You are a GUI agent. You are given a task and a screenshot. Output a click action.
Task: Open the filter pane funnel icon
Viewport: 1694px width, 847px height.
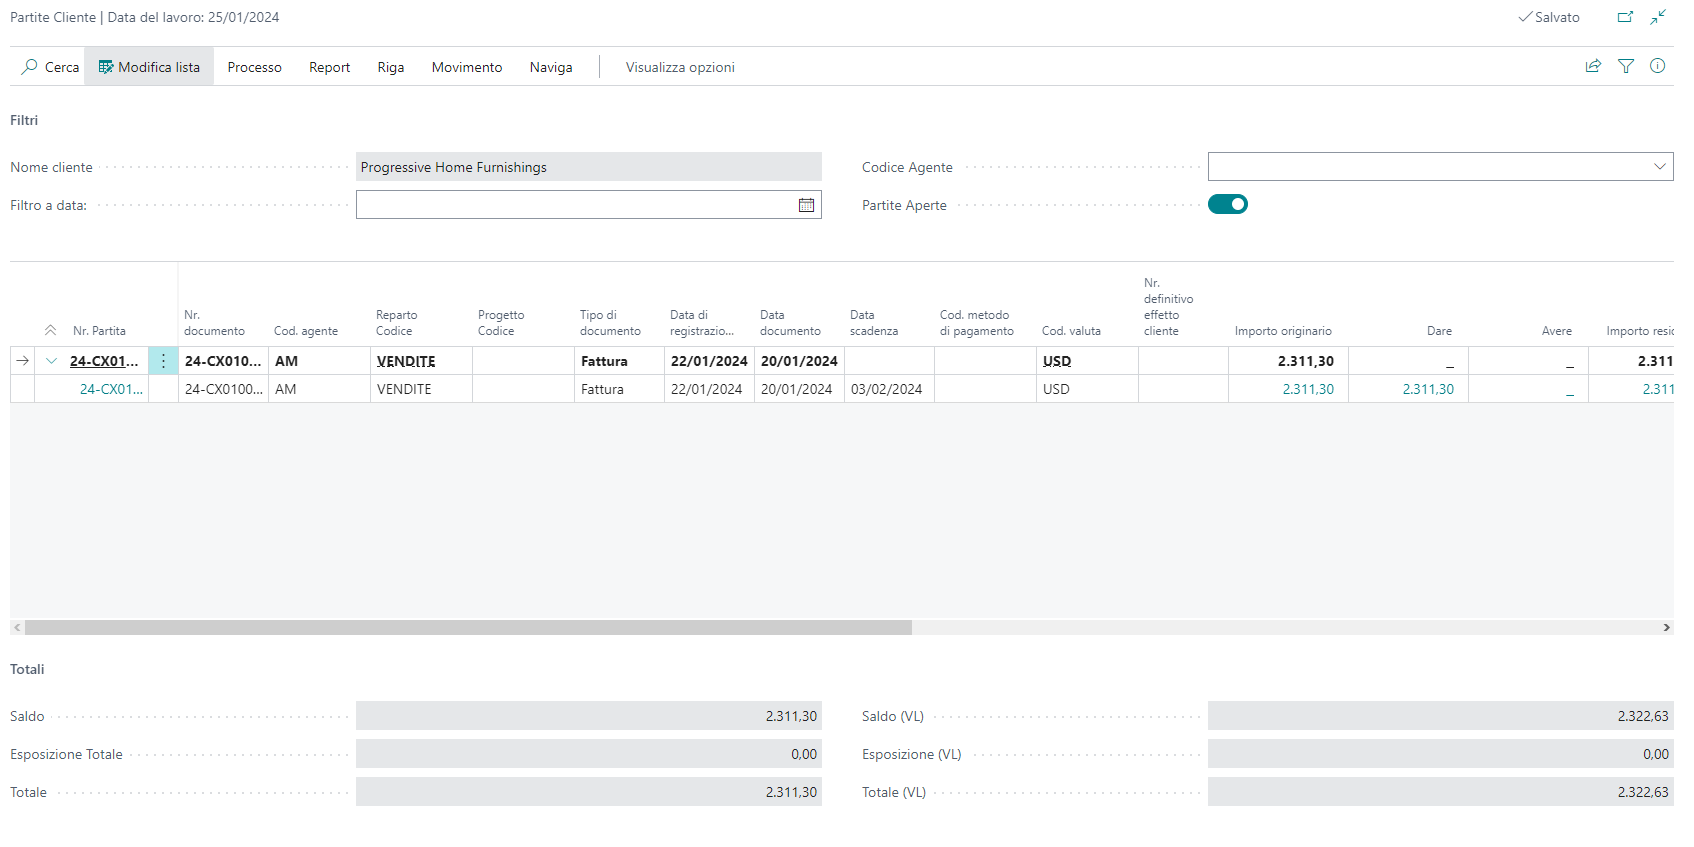click(1626, 66)
